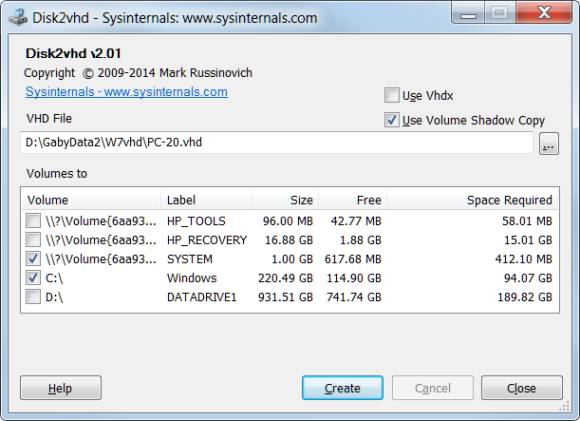Select the HP_RECOVERY label cell

[x=207, y=240]
